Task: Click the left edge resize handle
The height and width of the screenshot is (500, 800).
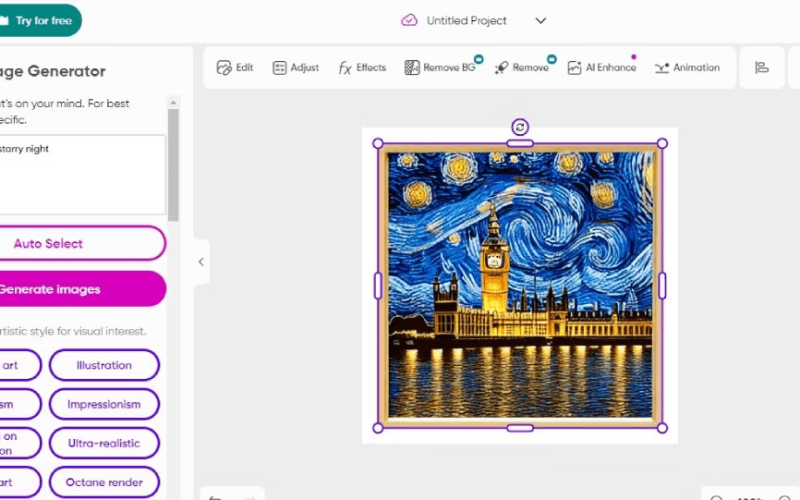Action: (x=378, y=286)
